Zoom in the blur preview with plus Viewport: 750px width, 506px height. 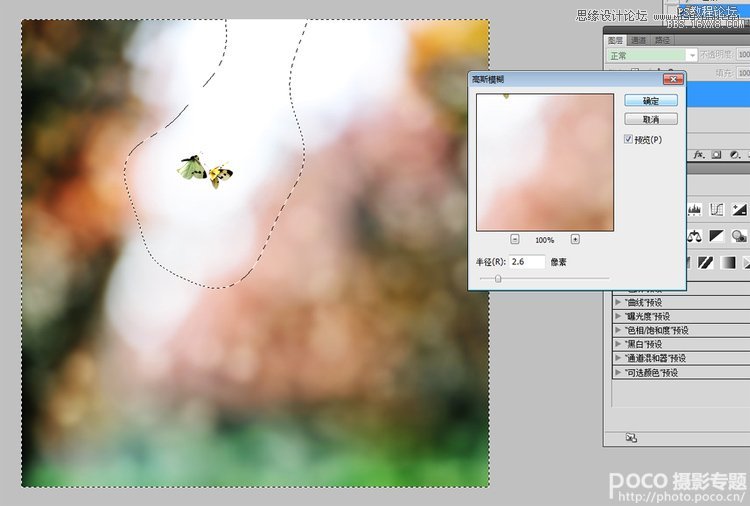click(x=575, y=239)
